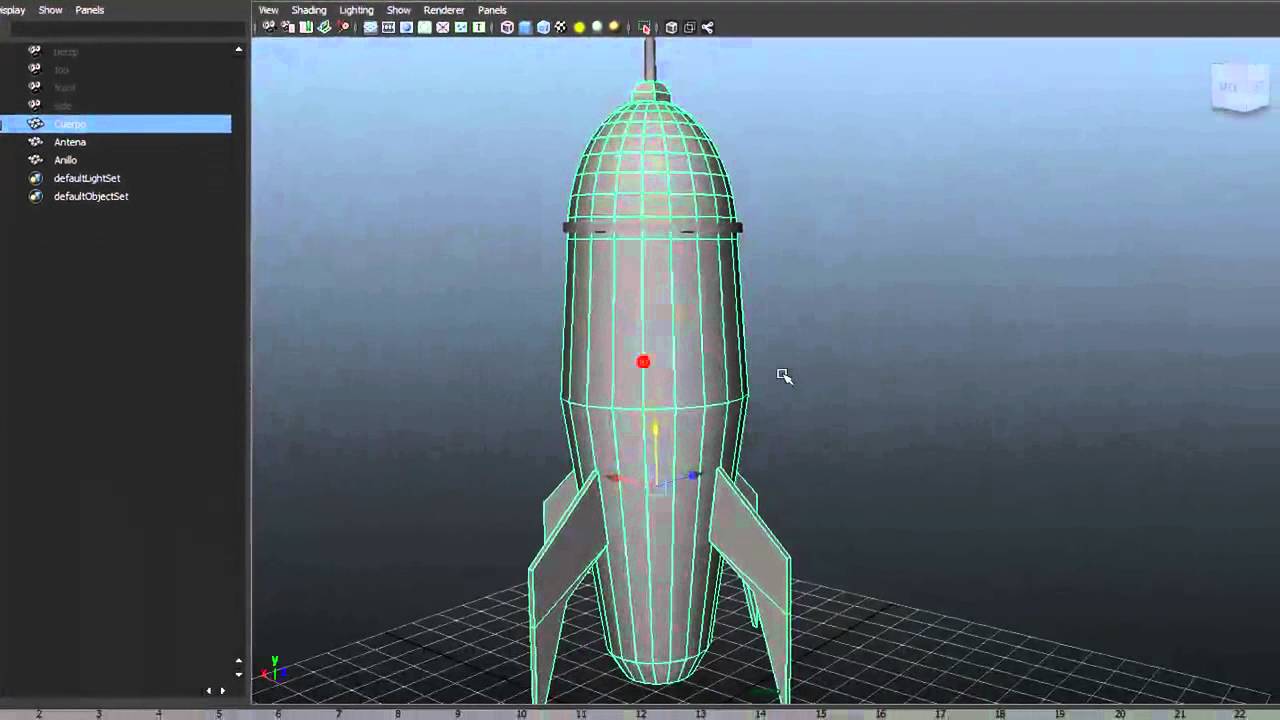This screenshot has height=720, width=1280.
Task: Open the viewport View menu
Action: (x=268, y=10)
